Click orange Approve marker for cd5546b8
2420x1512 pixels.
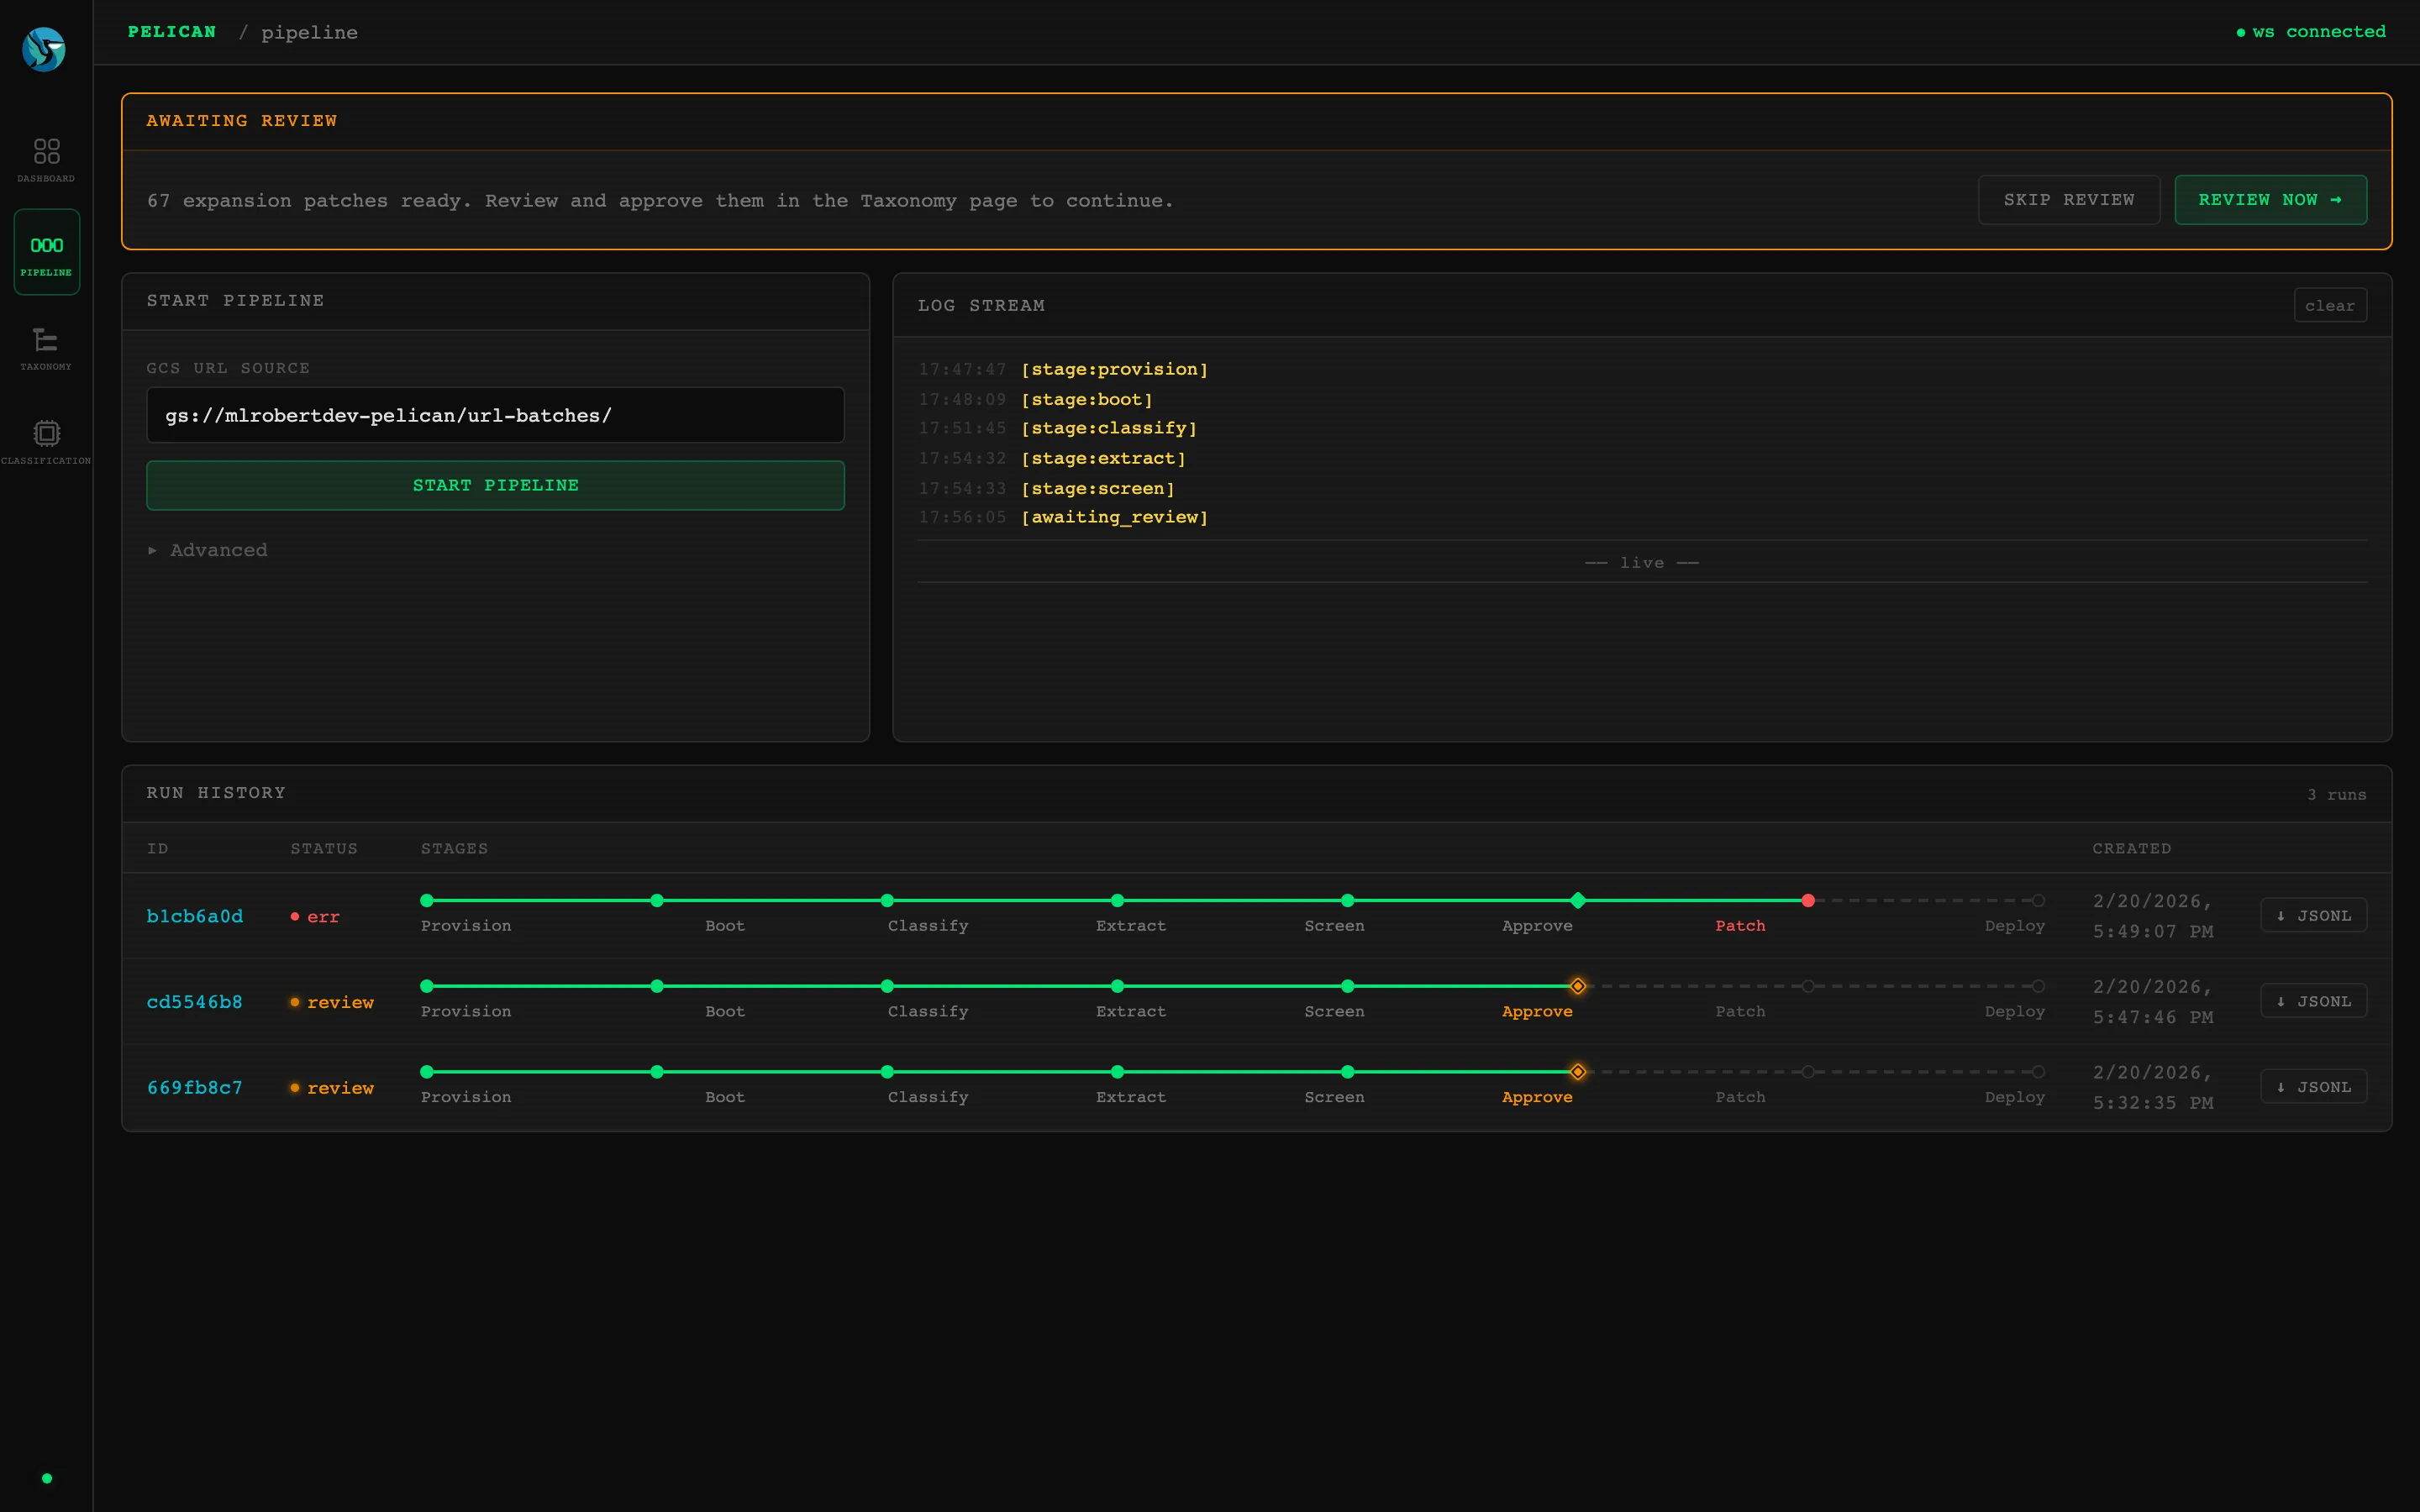pos(1577,986)
